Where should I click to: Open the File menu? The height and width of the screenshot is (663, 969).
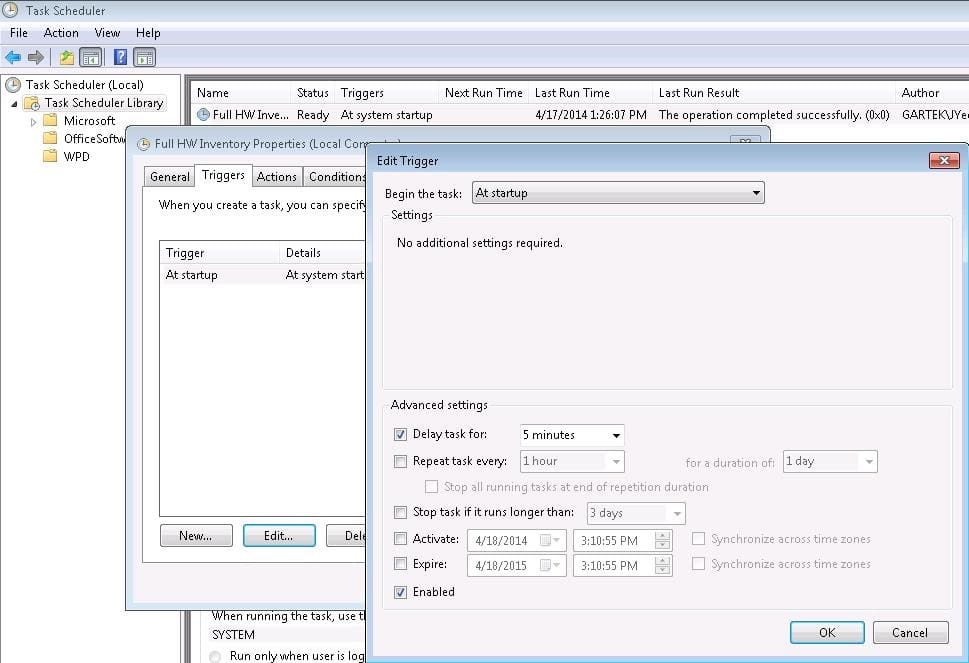click(x=19, y=33)
